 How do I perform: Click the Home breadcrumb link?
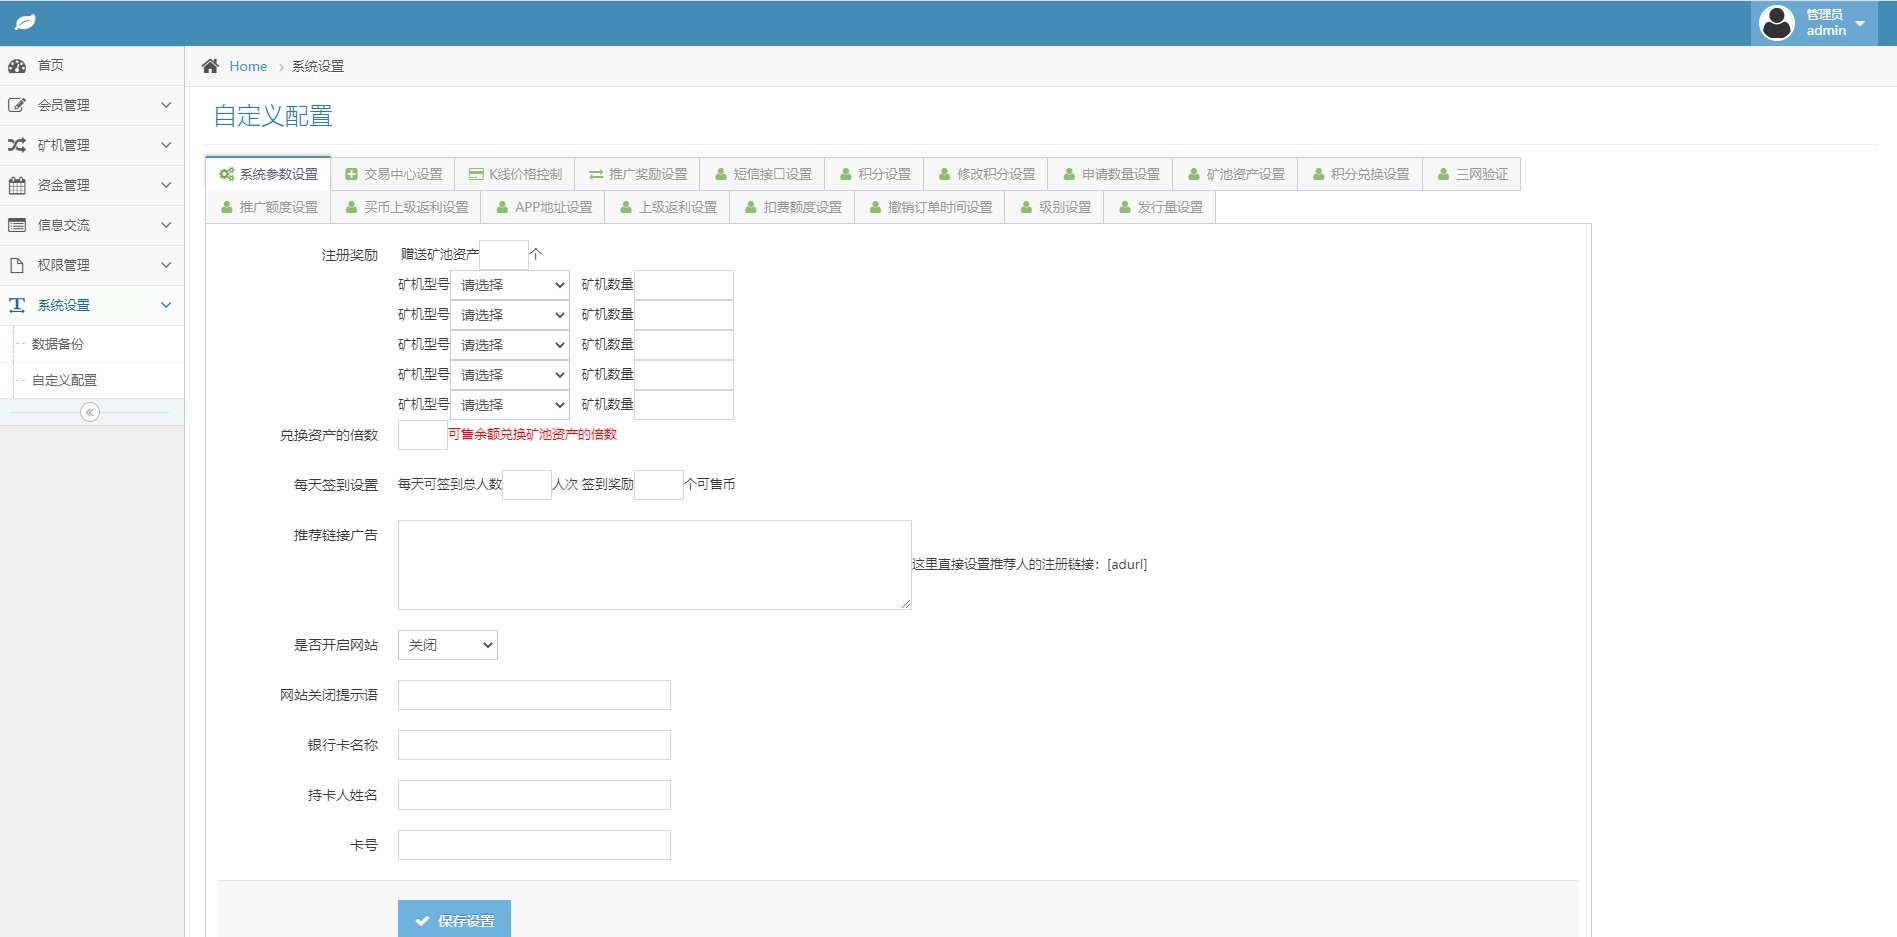[x=248, y=66]
